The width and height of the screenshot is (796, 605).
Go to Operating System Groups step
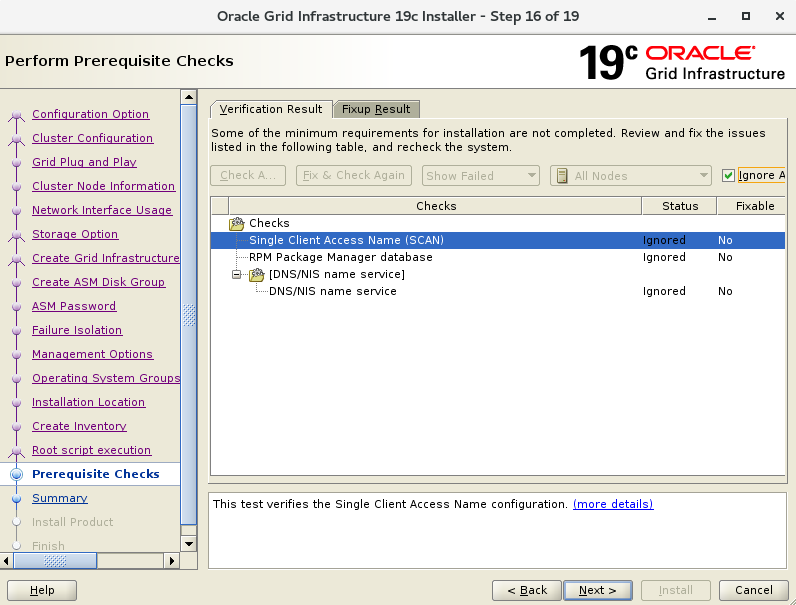point(106,378)
